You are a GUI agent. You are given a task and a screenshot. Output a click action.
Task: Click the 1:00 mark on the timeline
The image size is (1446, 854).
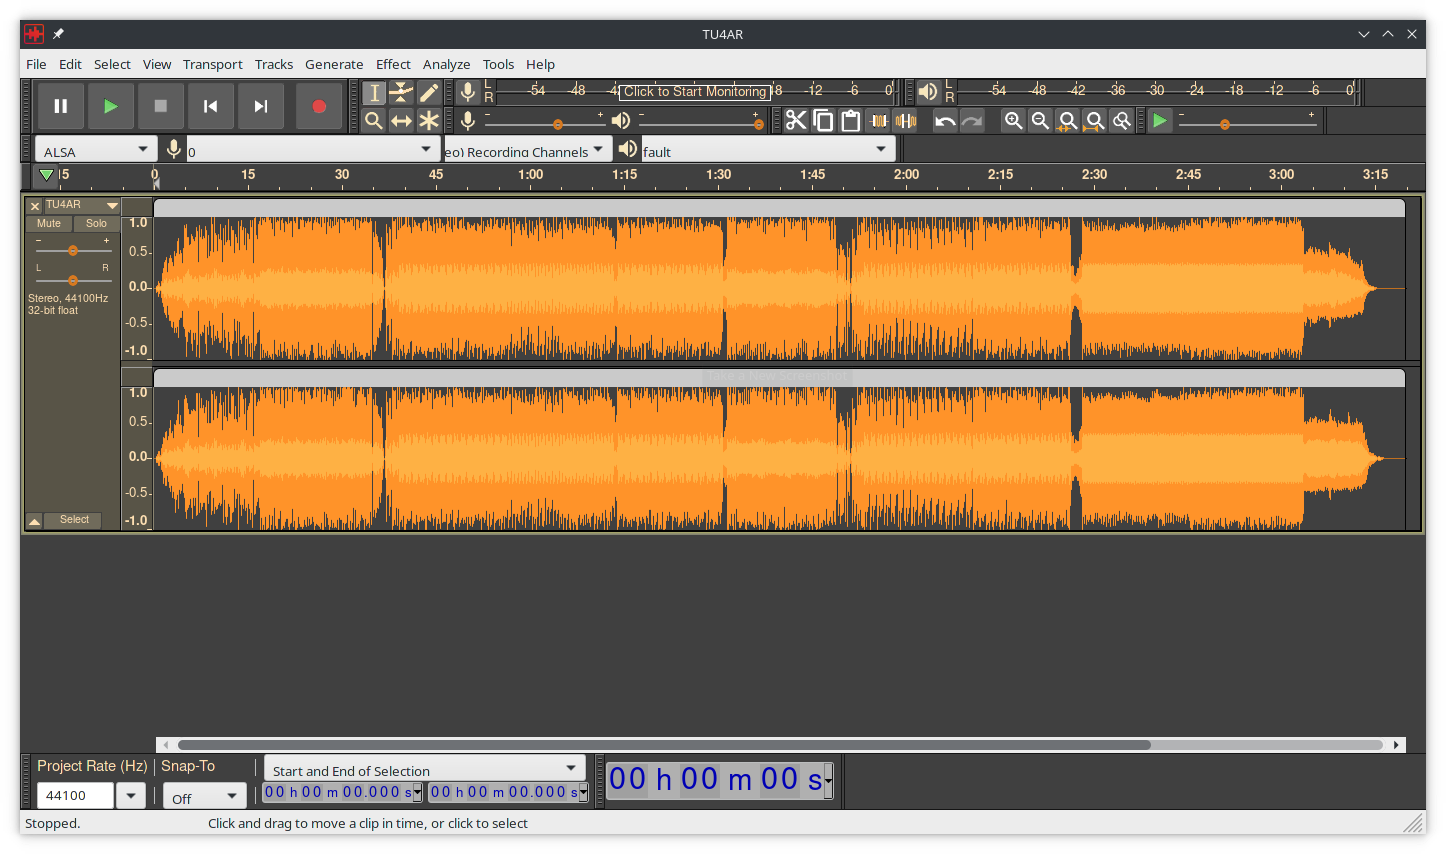(531, 175)
